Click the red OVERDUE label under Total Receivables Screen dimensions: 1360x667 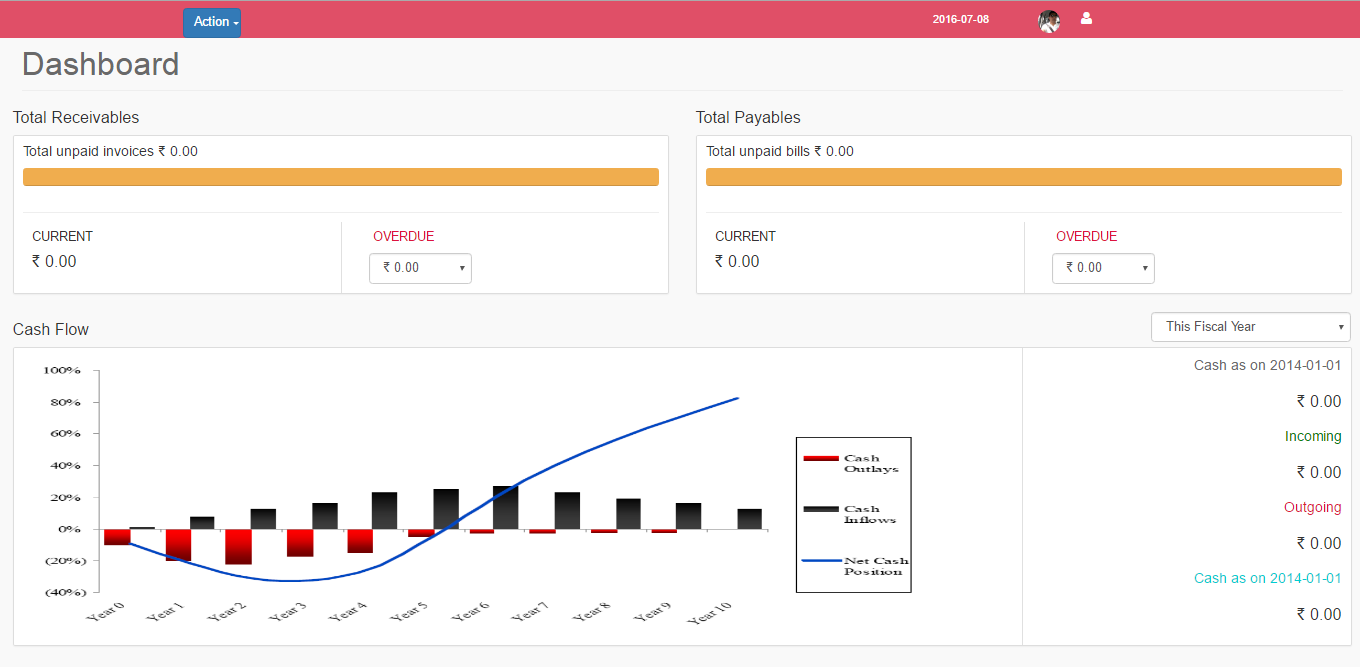(x=403, y=237)
